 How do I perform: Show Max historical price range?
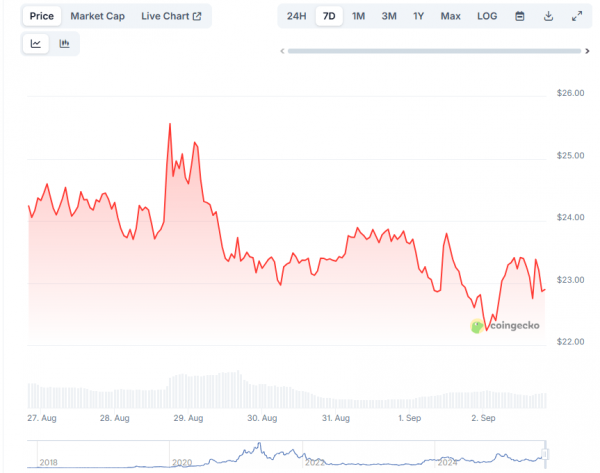pos(451,16)
